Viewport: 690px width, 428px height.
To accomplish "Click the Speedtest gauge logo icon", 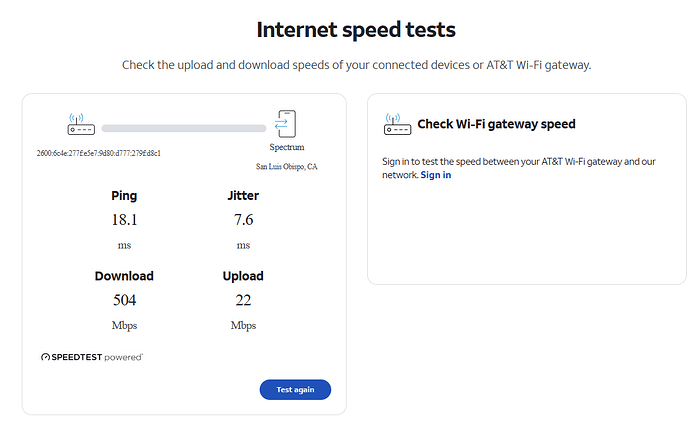I will click(45, 357).
